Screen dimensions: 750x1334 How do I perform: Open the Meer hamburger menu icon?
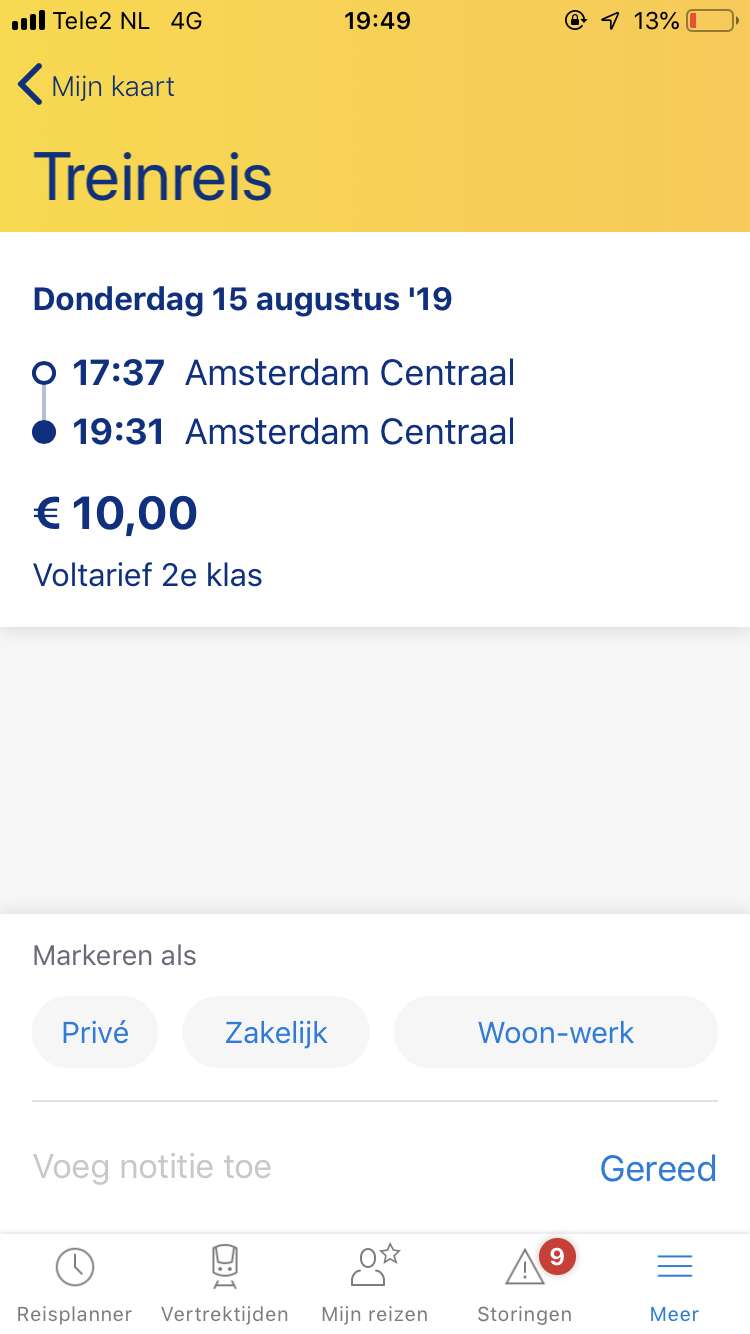[x=674, y=1267]
